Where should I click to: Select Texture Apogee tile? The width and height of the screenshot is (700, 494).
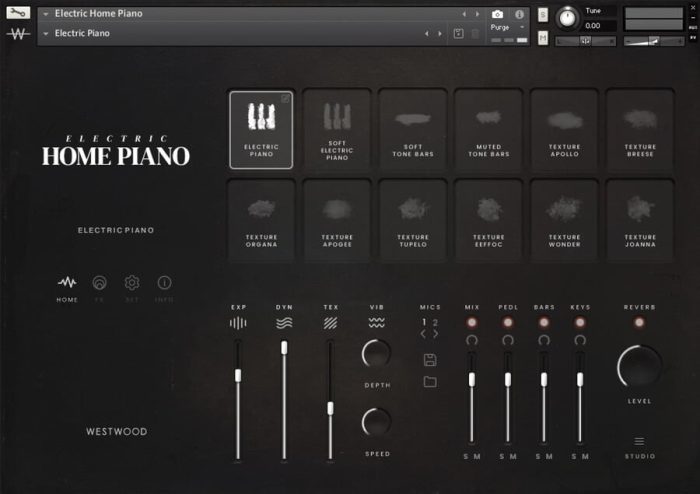pos(337,220)
